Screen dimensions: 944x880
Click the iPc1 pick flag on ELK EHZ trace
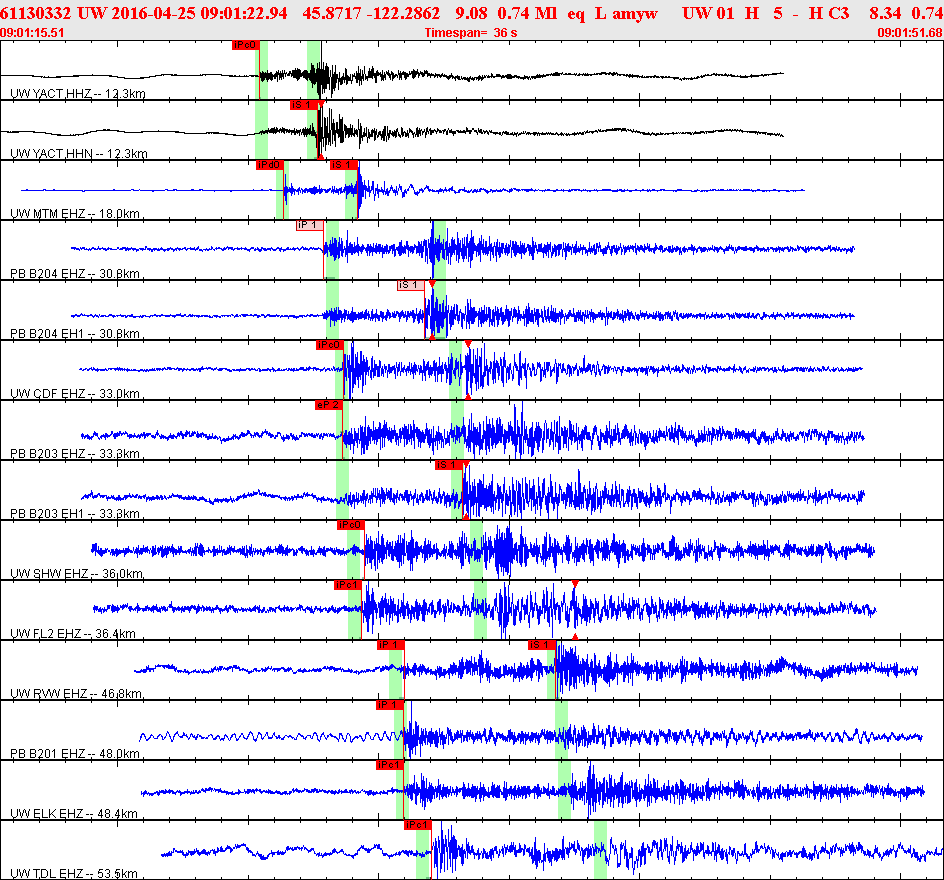pos(390,765)
